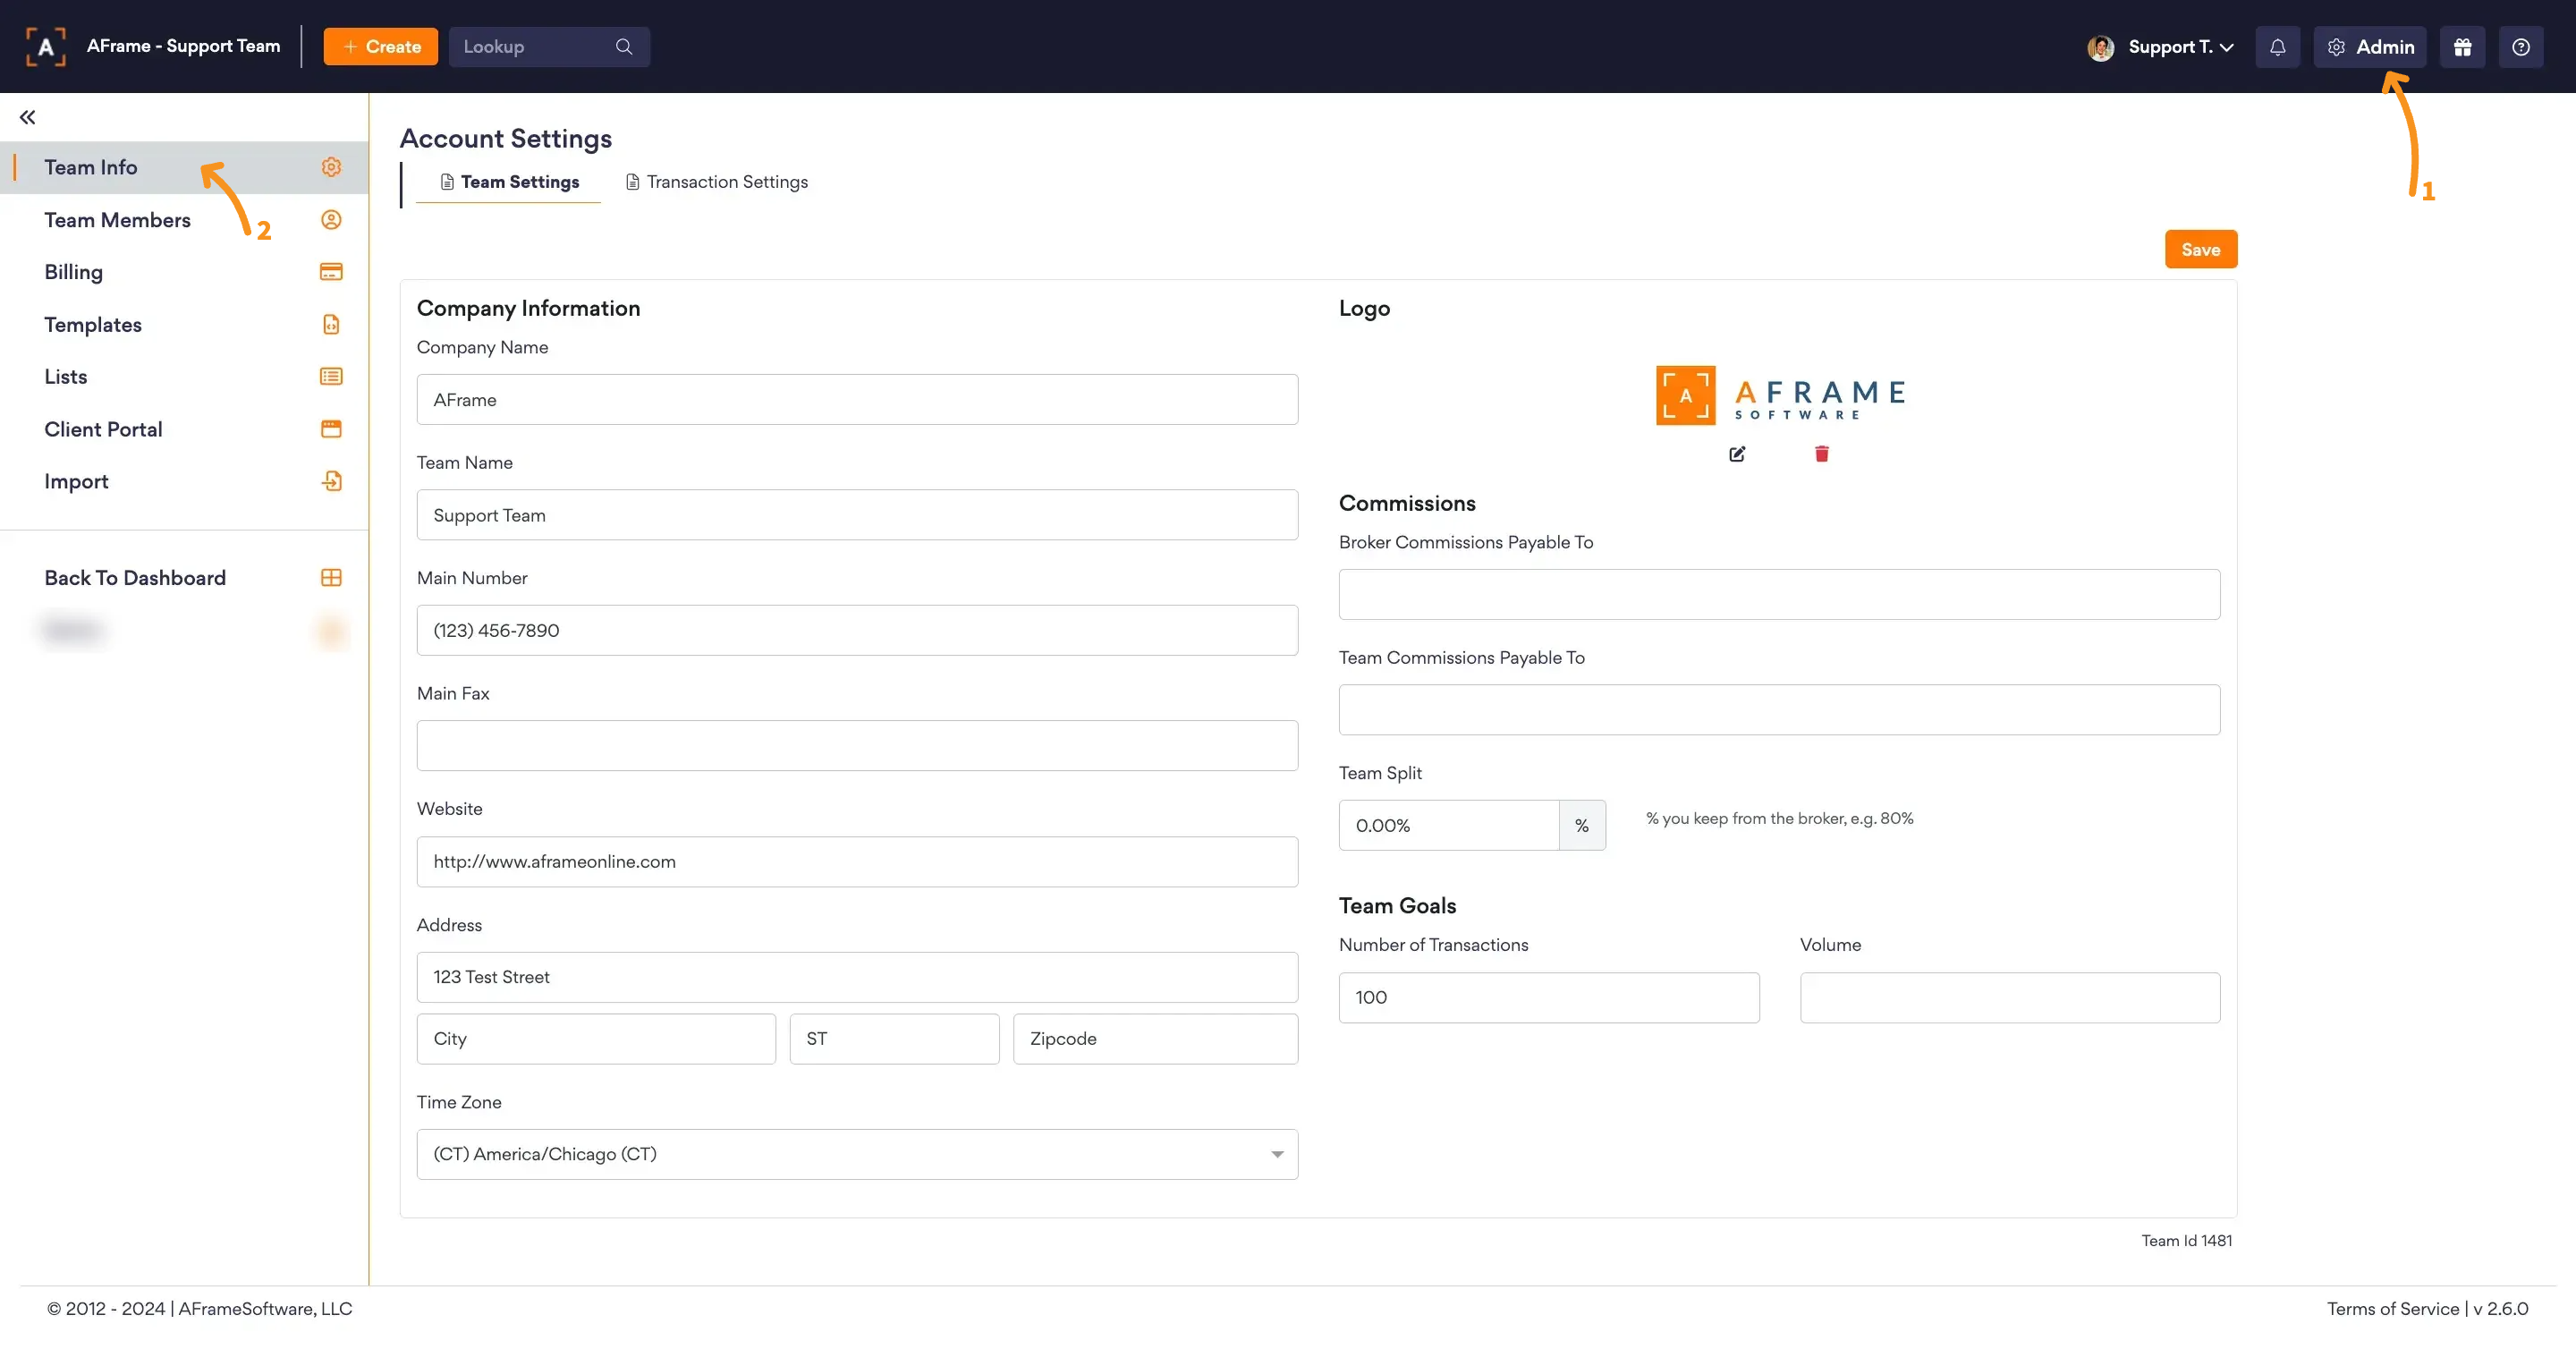Click the edit logo pencil icon

click(x=1737, y=454)
